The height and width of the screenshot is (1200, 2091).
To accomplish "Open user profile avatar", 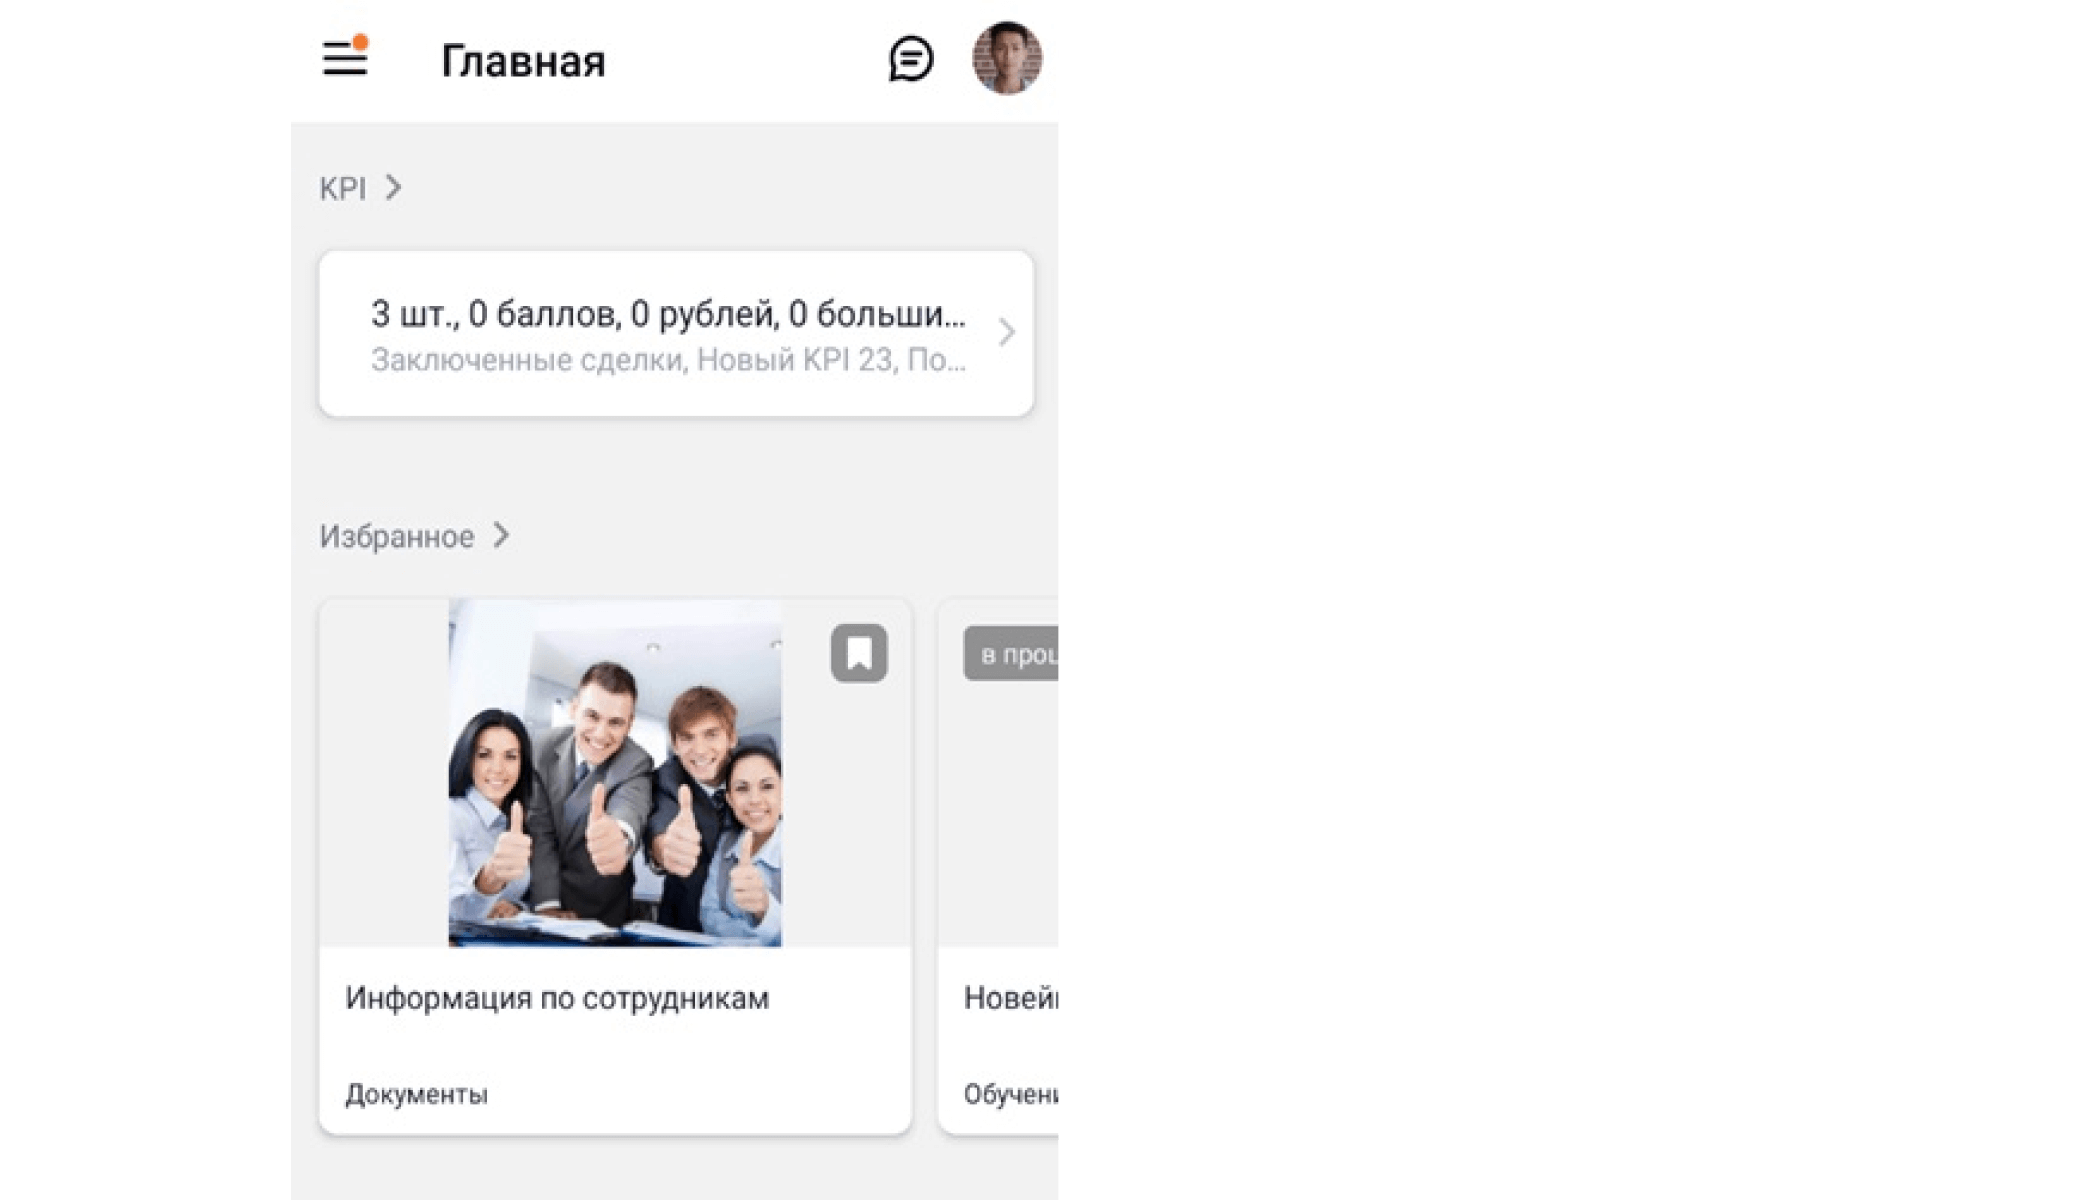I will click(x=1007, y=58).
